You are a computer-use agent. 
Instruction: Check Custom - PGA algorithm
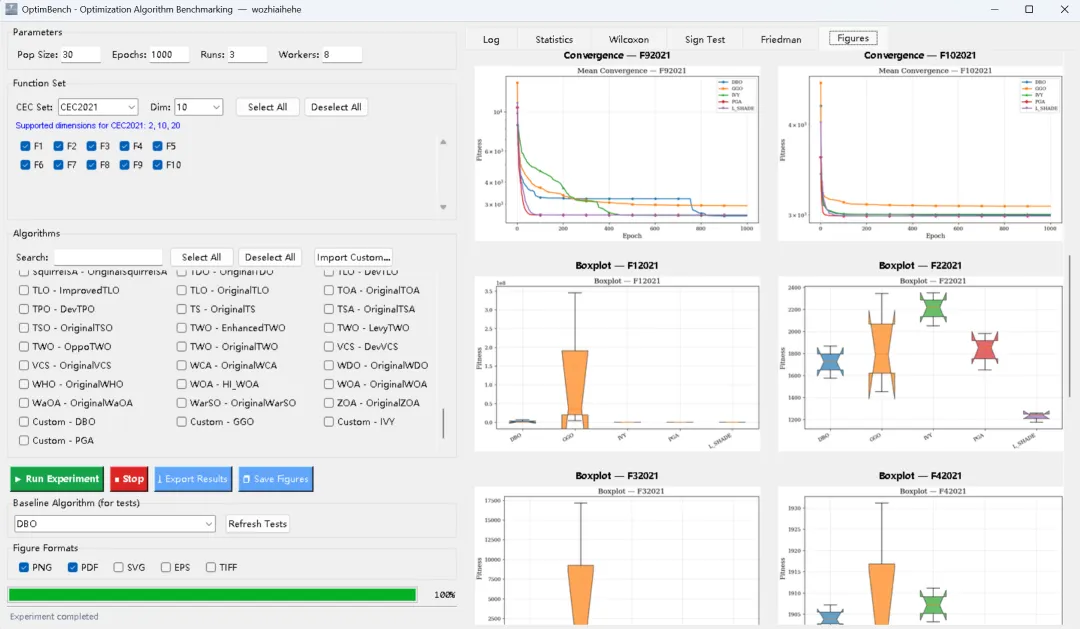click(x=24, y=440)
